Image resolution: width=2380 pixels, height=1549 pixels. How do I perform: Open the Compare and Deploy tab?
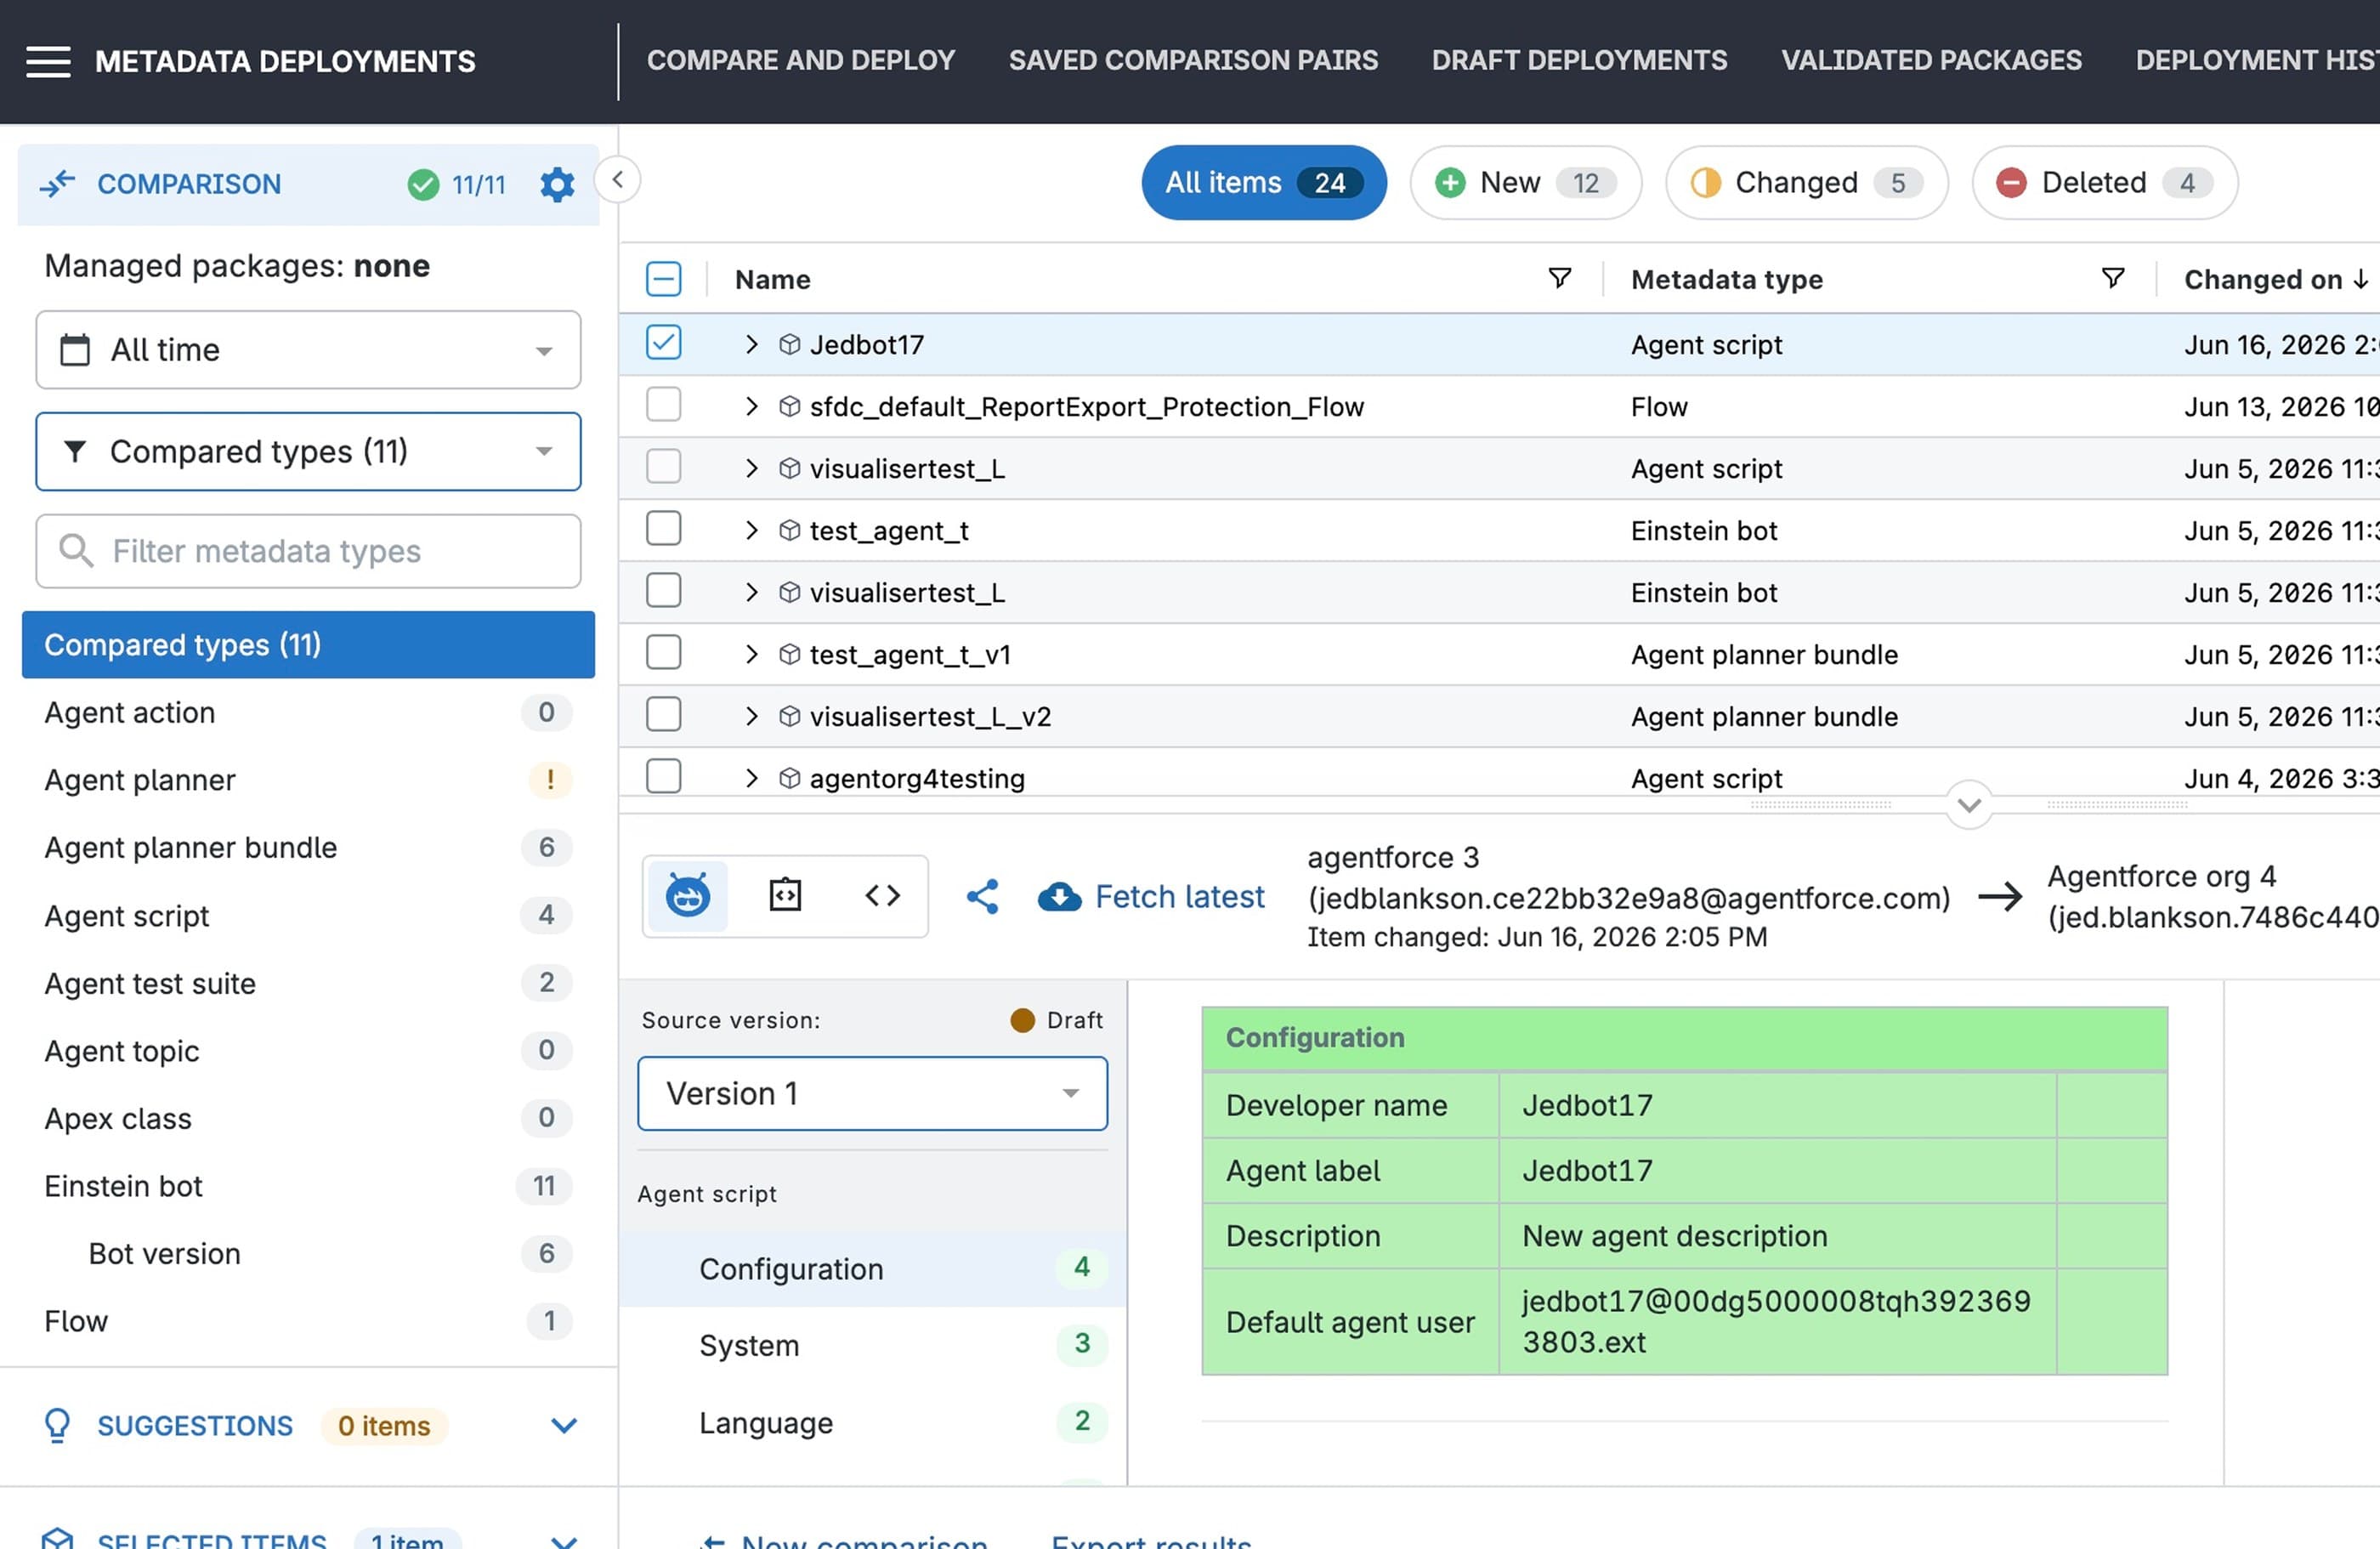[x=800, y=60]
